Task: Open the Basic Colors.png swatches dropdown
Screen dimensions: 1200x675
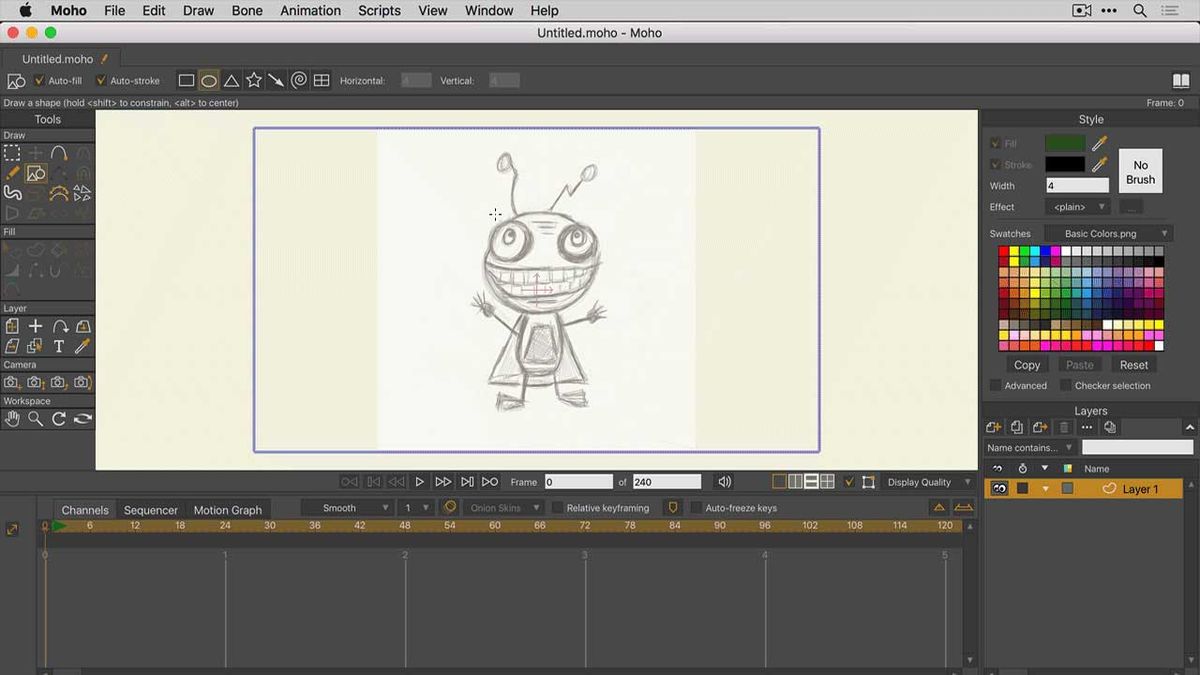Action: [x=1110, y=233]
